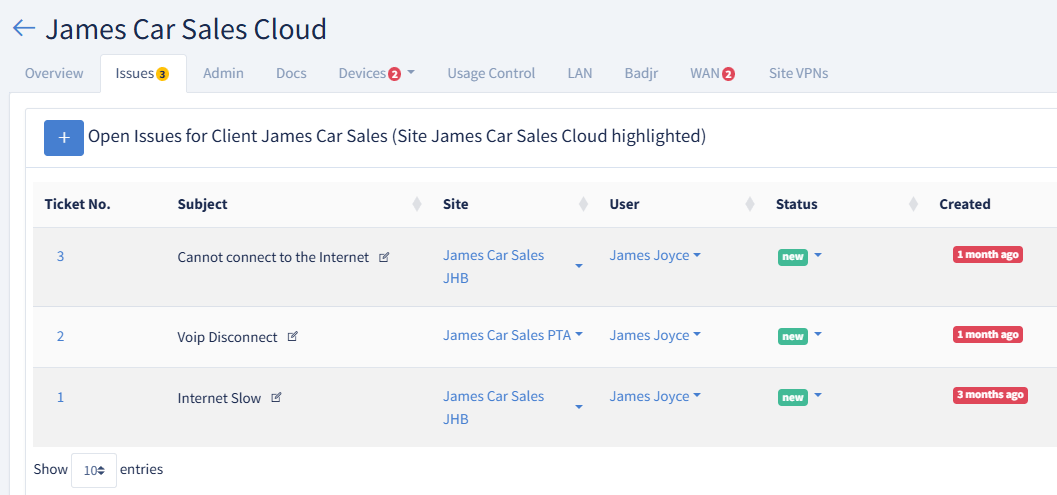Edit subject of Voip Disconnect ticket
Screen dimensions: 1057x495
[x=293, y=337]
